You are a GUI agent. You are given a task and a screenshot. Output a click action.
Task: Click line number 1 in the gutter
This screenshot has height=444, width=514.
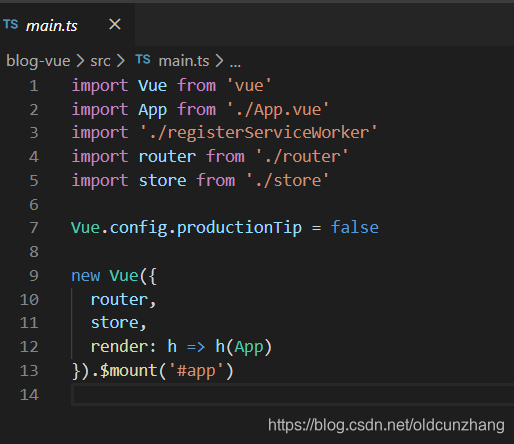point(34,86)
